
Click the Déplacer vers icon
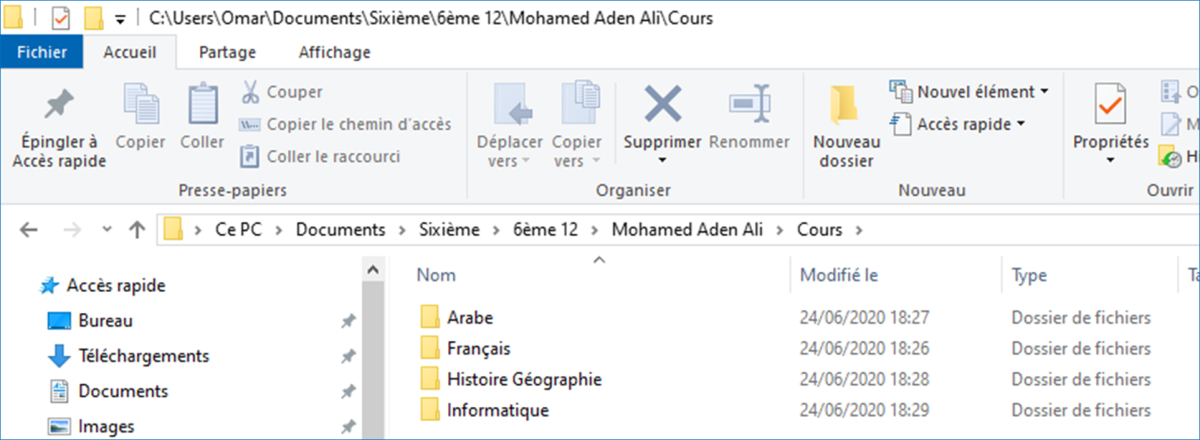(x=509, y=104)
